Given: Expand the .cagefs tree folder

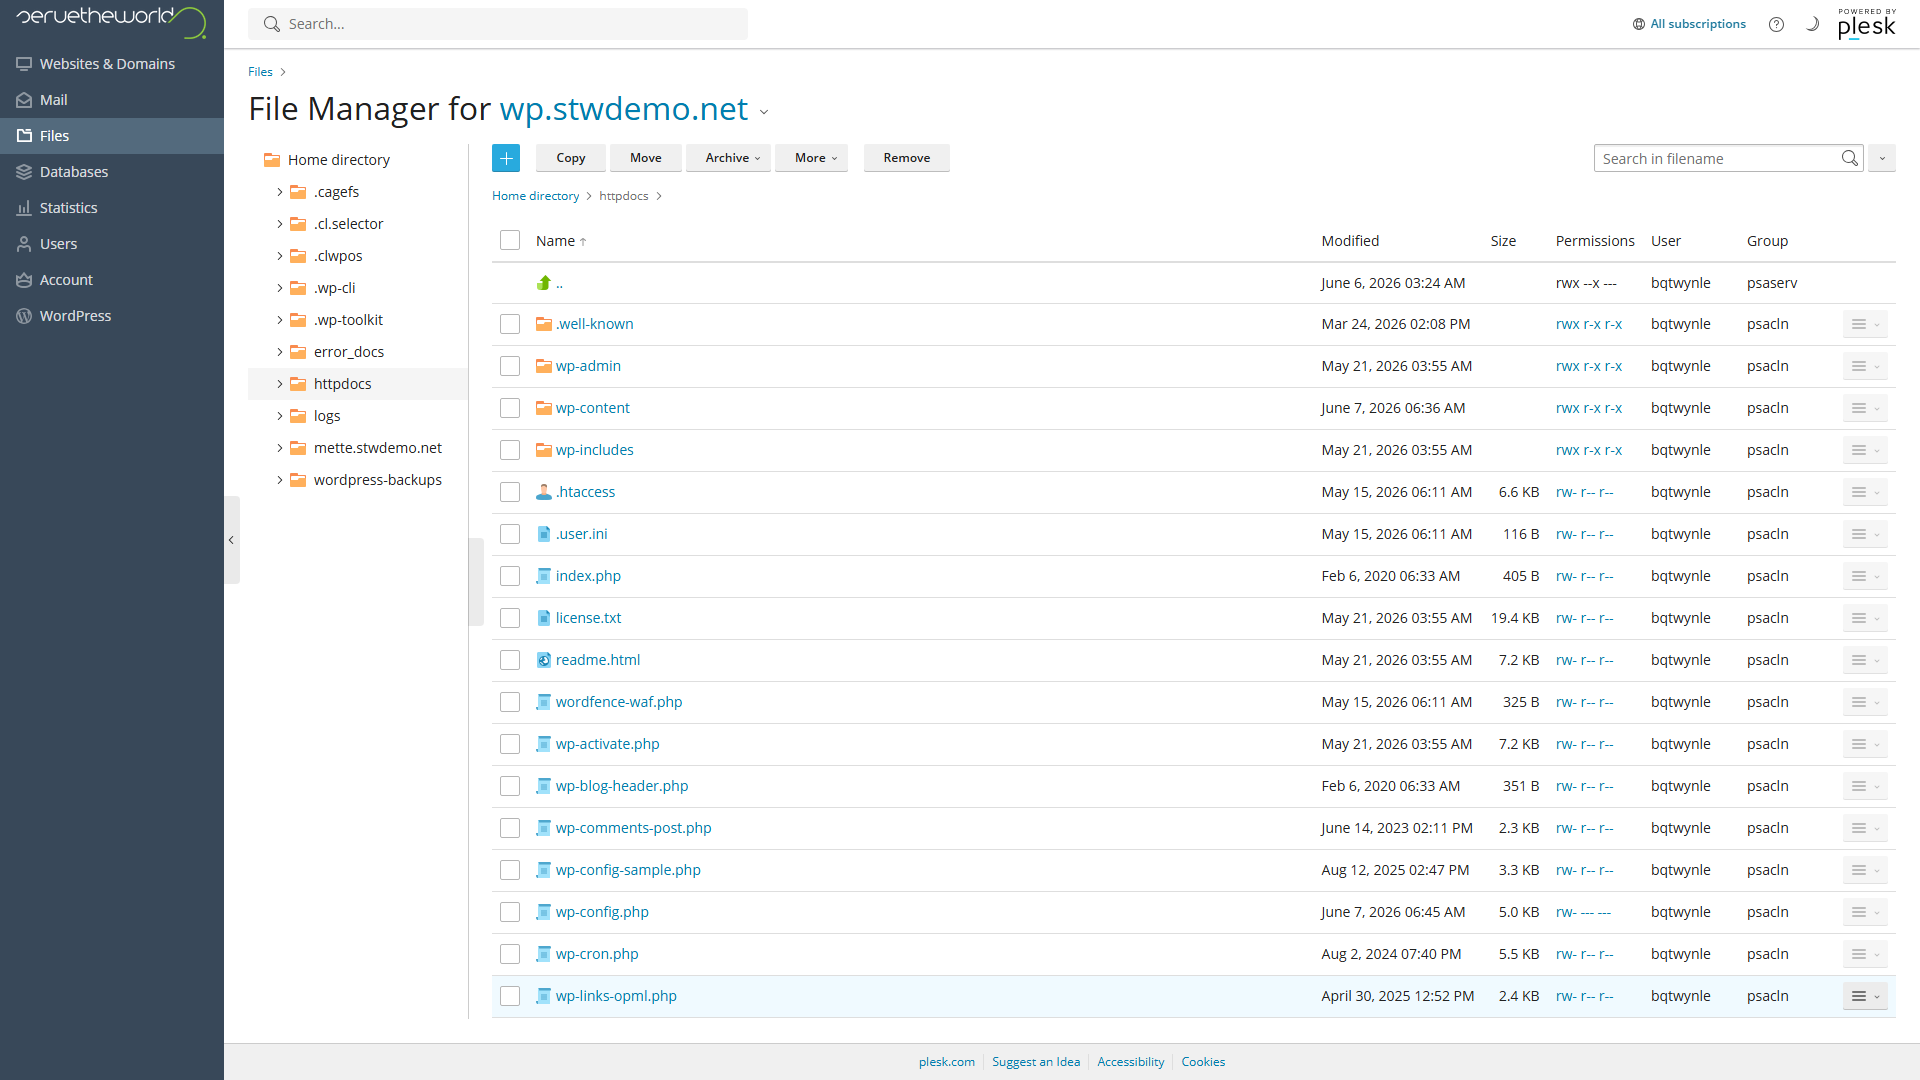Looking at the screenshot, I should pos(280,192).
